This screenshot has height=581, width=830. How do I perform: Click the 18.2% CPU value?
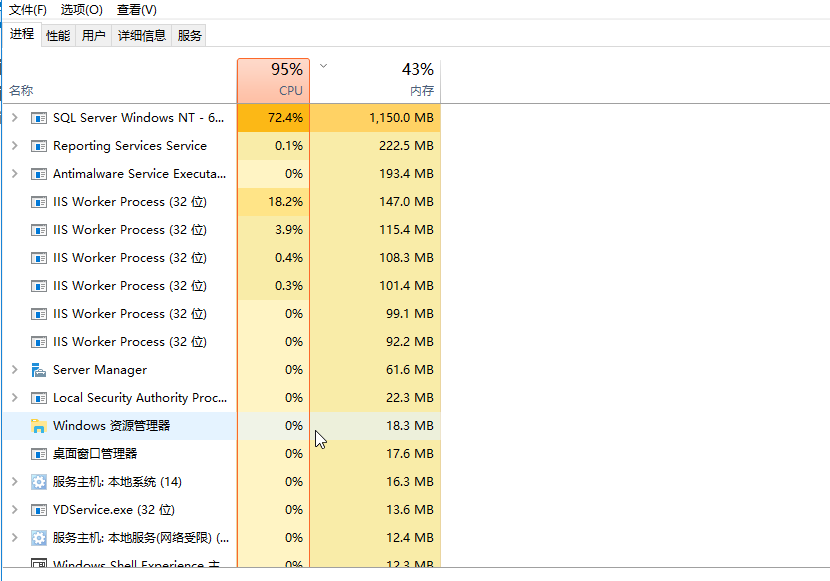click(285, 202)
